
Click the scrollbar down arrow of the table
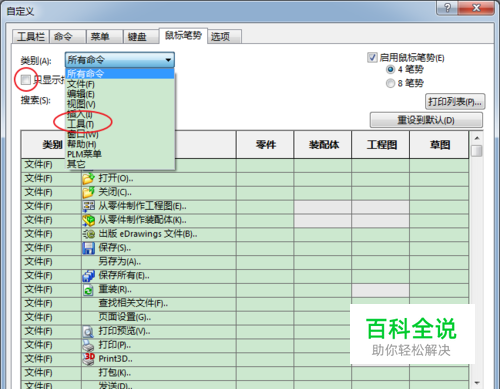coord(477,383)
